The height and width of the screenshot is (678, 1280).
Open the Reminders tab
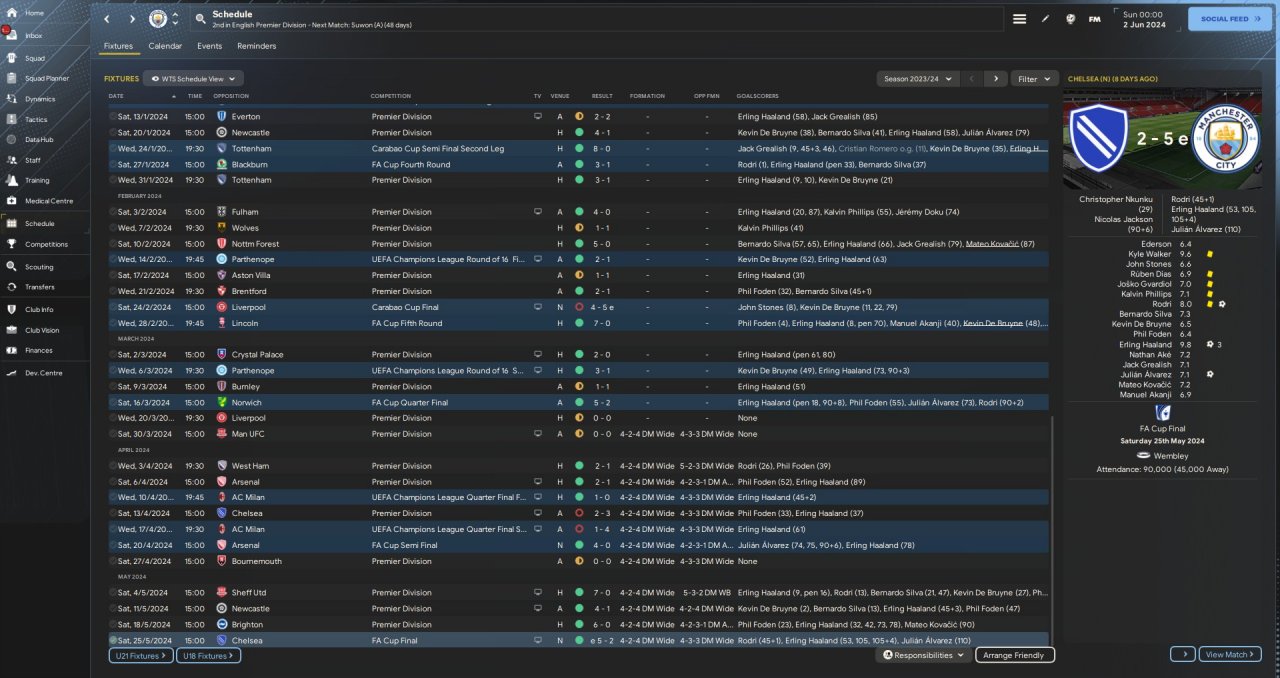point(257,46)
